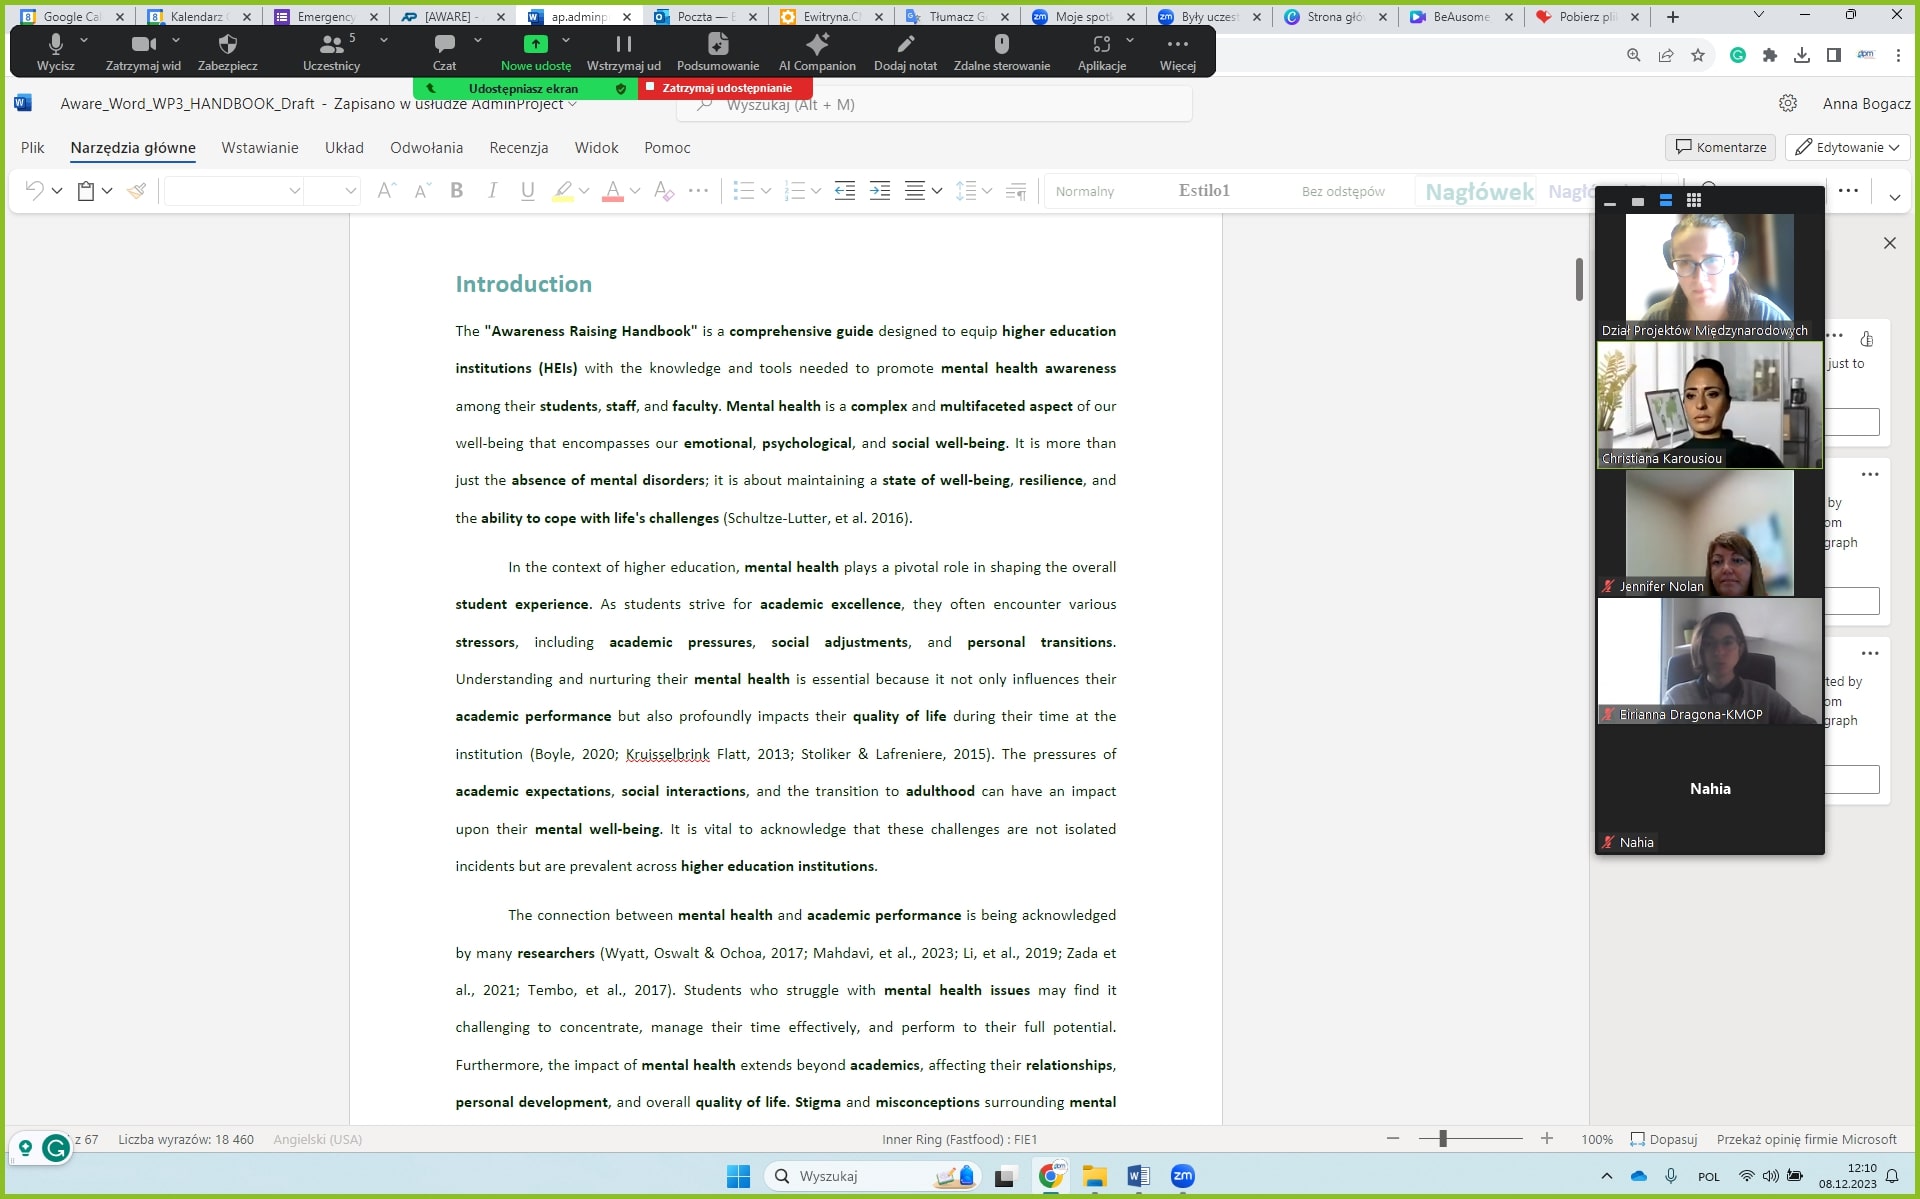1920x1199 pixels.
Task: Open the Zoom Czat panel
Action: pyautogui.click(x=444, y=52)
